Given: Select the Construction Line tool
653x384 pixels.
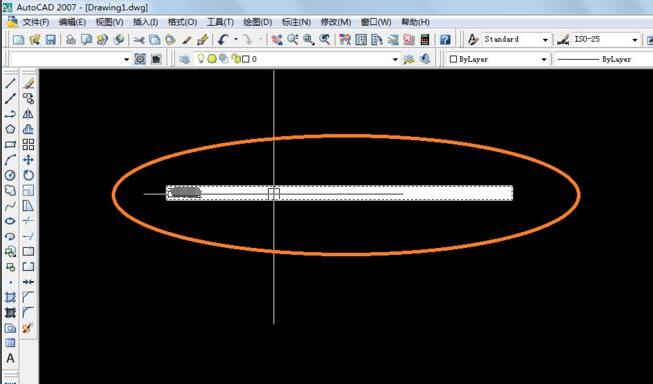Looking at the screenshot, I should click(x=10, y=98).
